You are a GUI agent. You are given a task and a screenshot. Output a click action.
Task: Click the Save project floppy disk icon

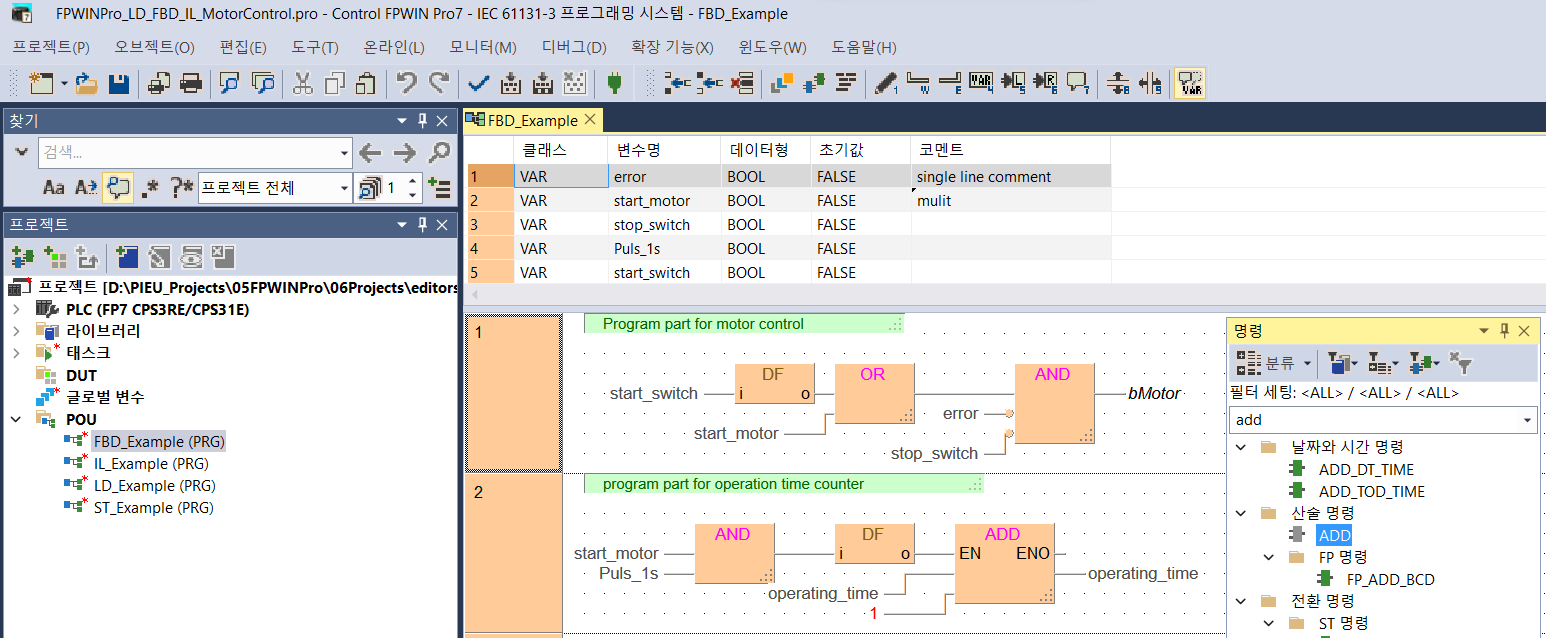point(118,83)
